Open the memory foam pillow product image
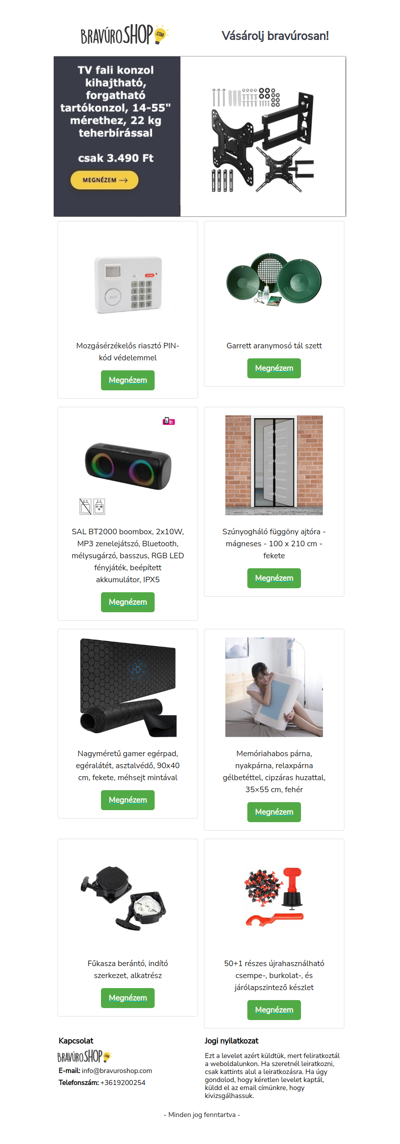The width and height of the screenshot is (400, 1144). 274,687
